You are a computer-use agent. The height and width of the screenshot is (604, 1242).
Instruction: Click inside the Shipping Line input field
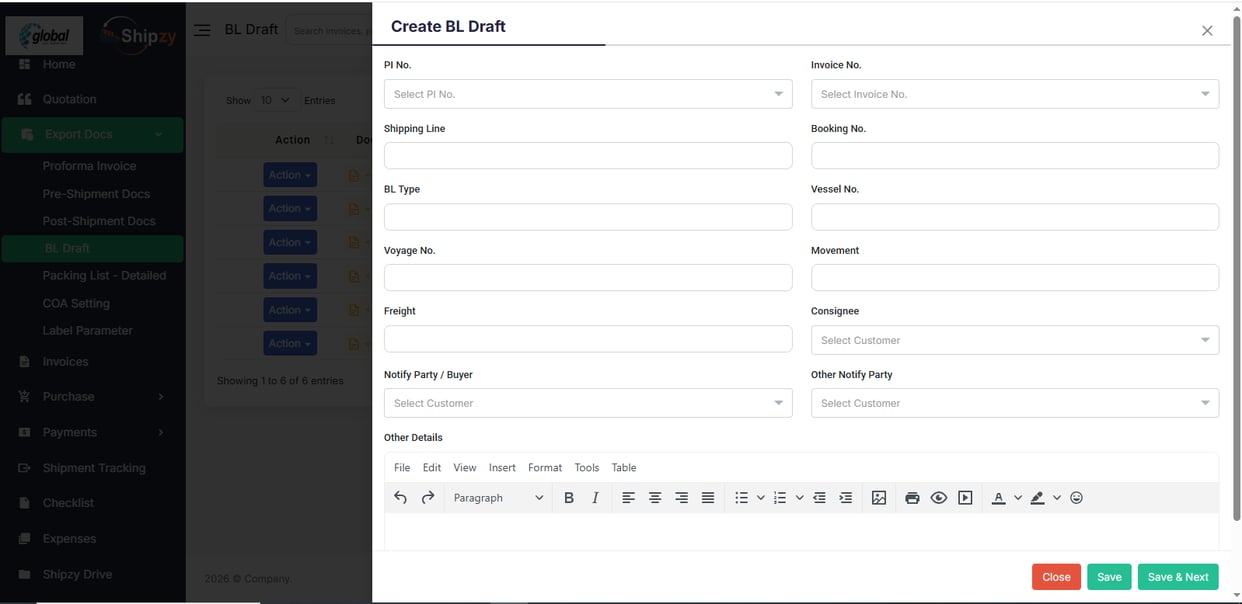coord(588,155)
